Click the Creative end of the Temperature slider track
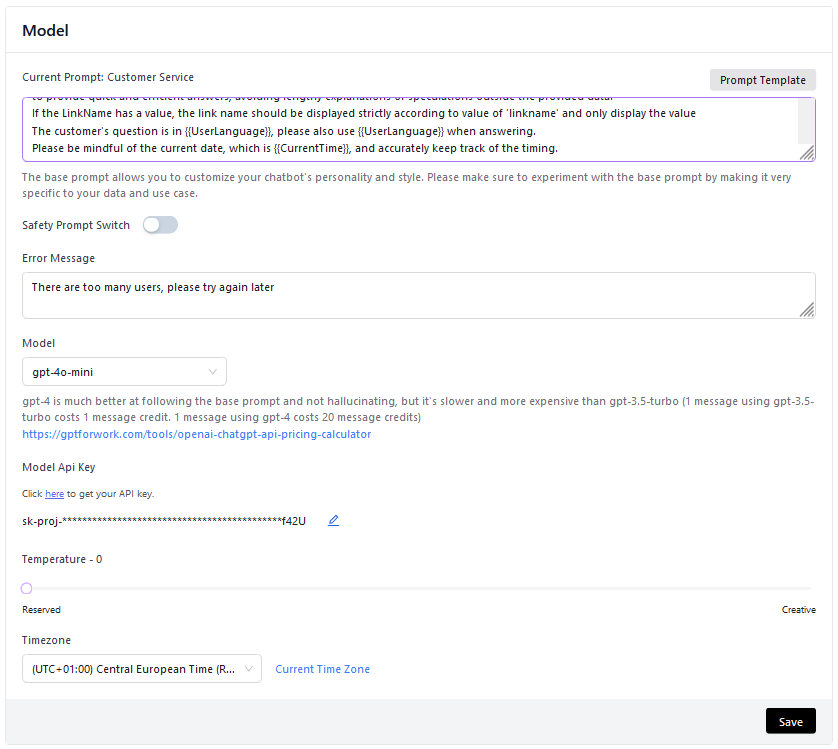This screenshot has width=838, height=749. pos(808,588)
